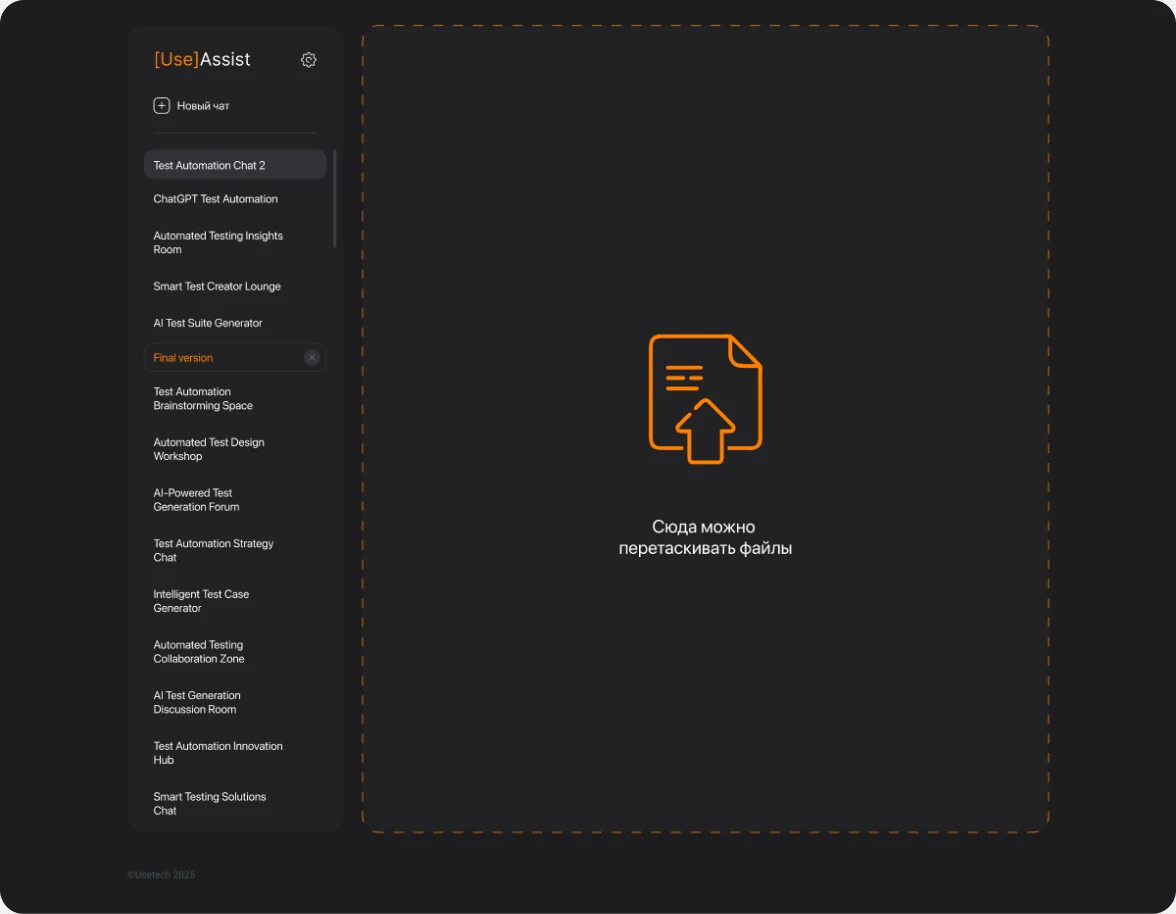Click the ©Usetech 2025 footer text

point(161,874)
